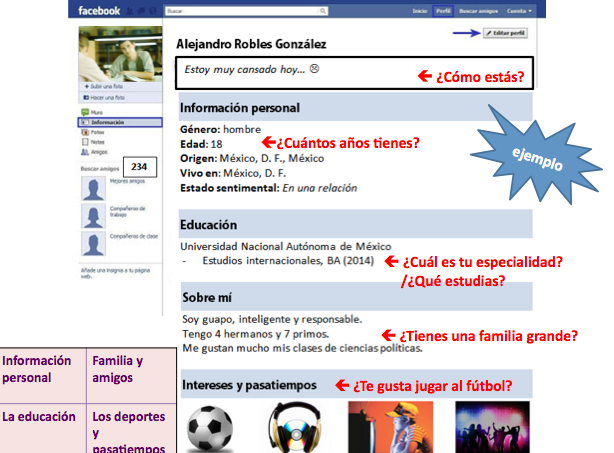
Task: Click the name Alejandro Robles González
Action: click(251, 44)
